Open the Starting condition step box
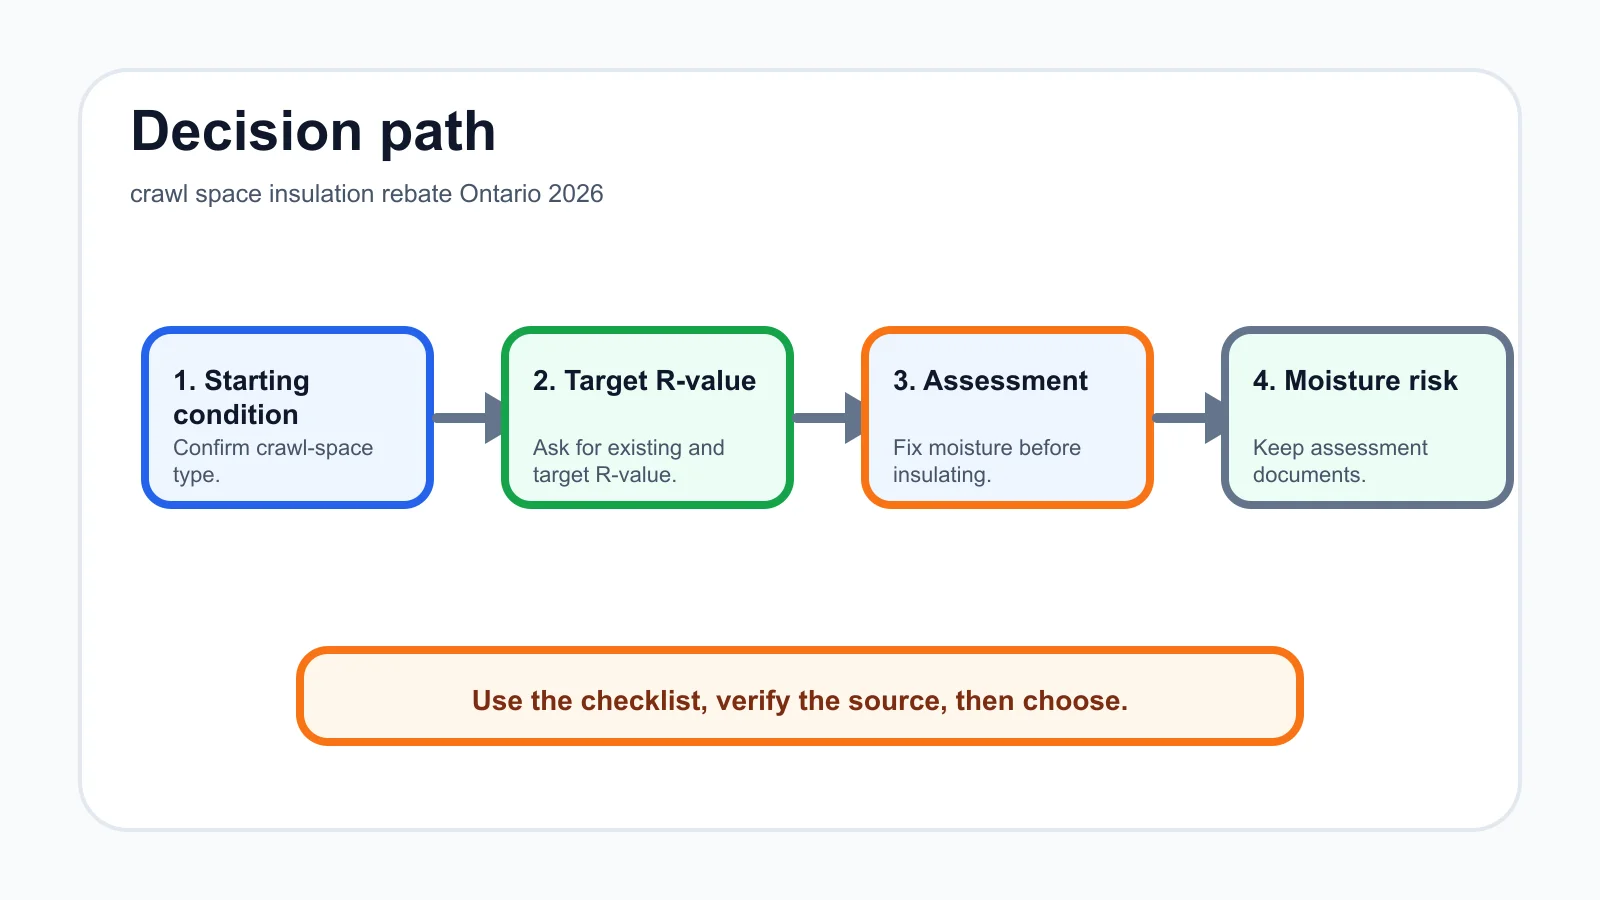Screen dimensions: 1600x900 [x=288, y=417]
